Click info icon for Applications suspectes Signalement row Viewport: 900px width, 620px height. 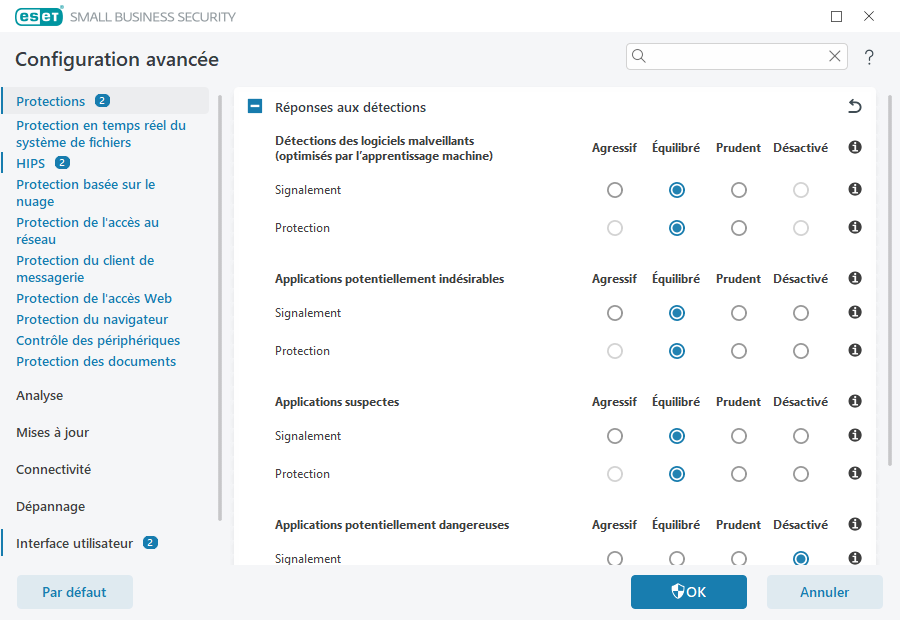(855, 436)
